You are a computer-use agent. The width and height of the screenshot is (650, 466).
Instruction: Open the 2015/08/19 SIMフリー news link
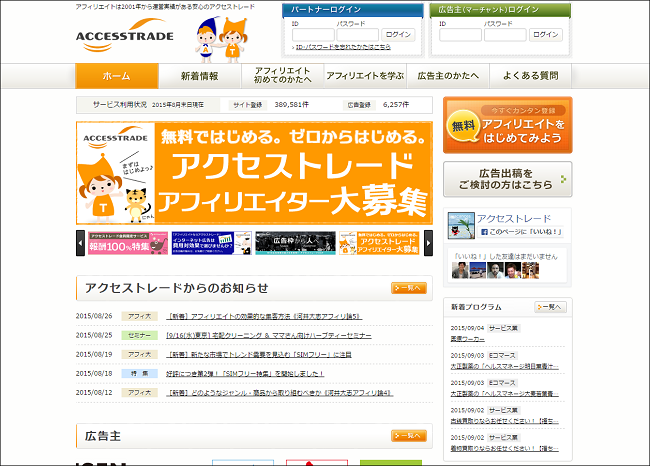259,354
